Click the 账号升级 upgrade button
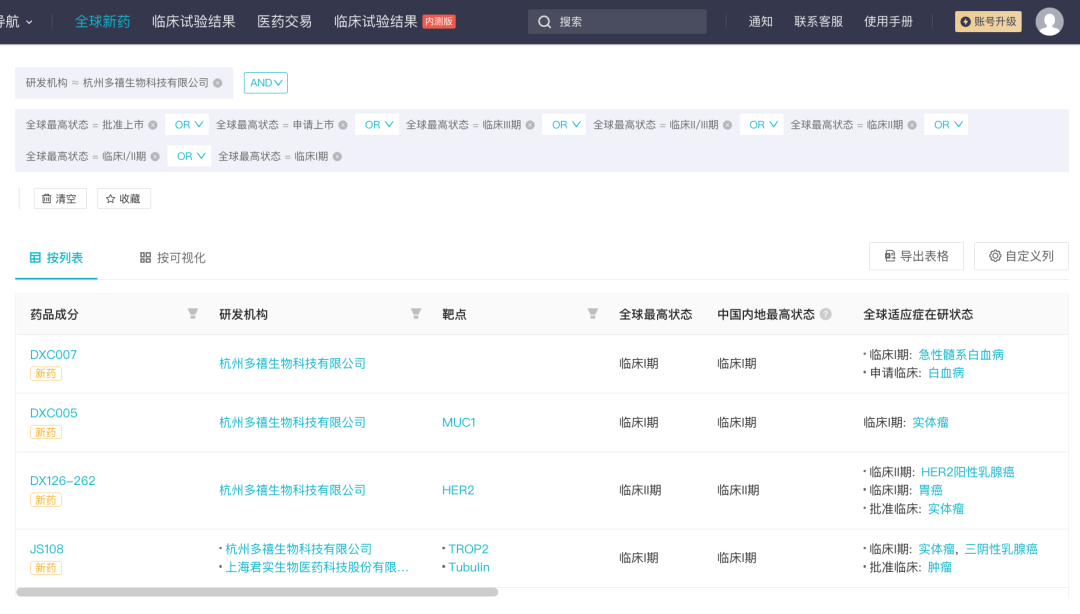 click(x=988, y=22)
